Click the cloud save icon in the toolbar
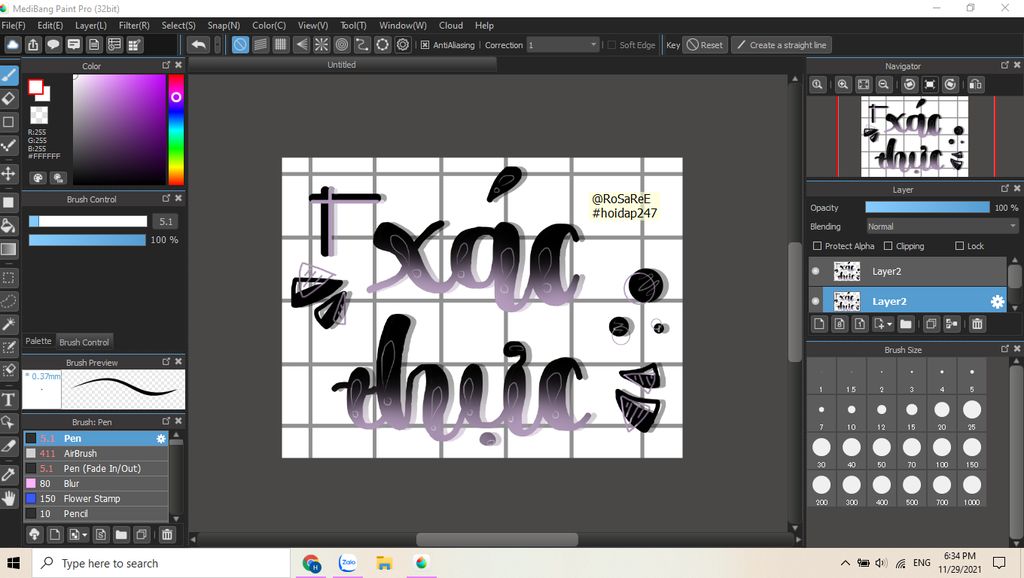 click(x=12, y=45)
